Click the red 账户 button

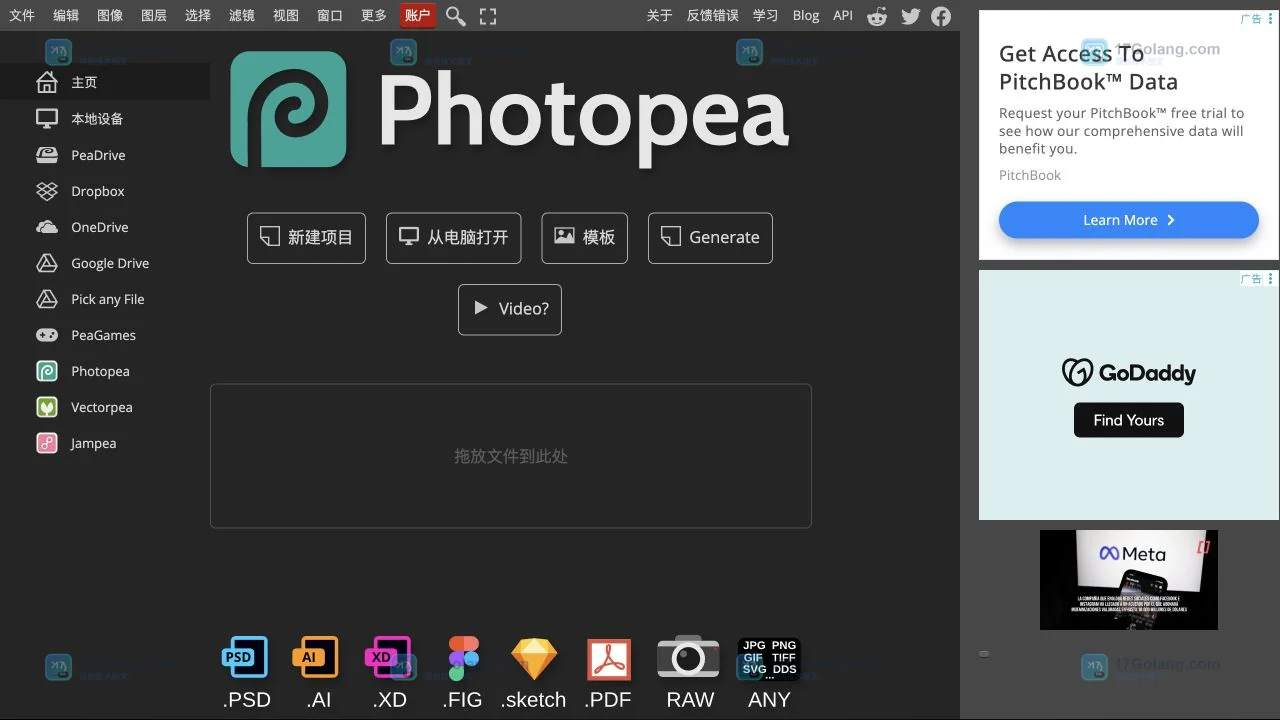pyautogui.click(x=418, y=15)
